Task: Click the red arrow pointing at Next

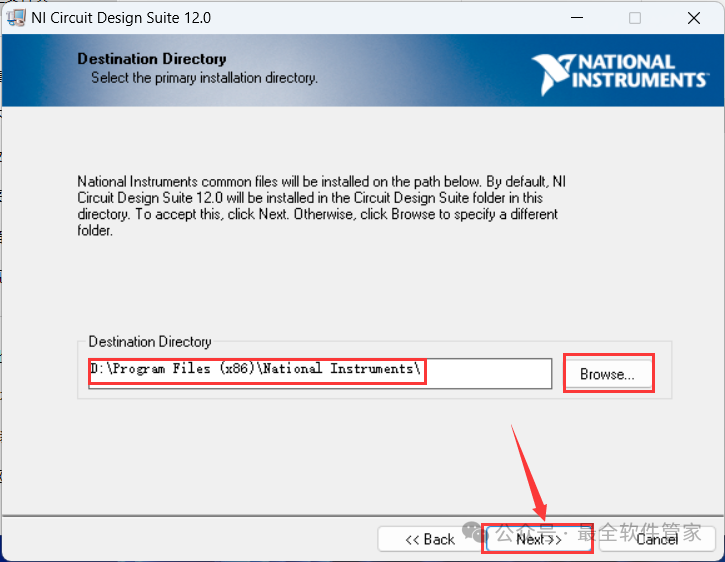Action: click(528, 470)
